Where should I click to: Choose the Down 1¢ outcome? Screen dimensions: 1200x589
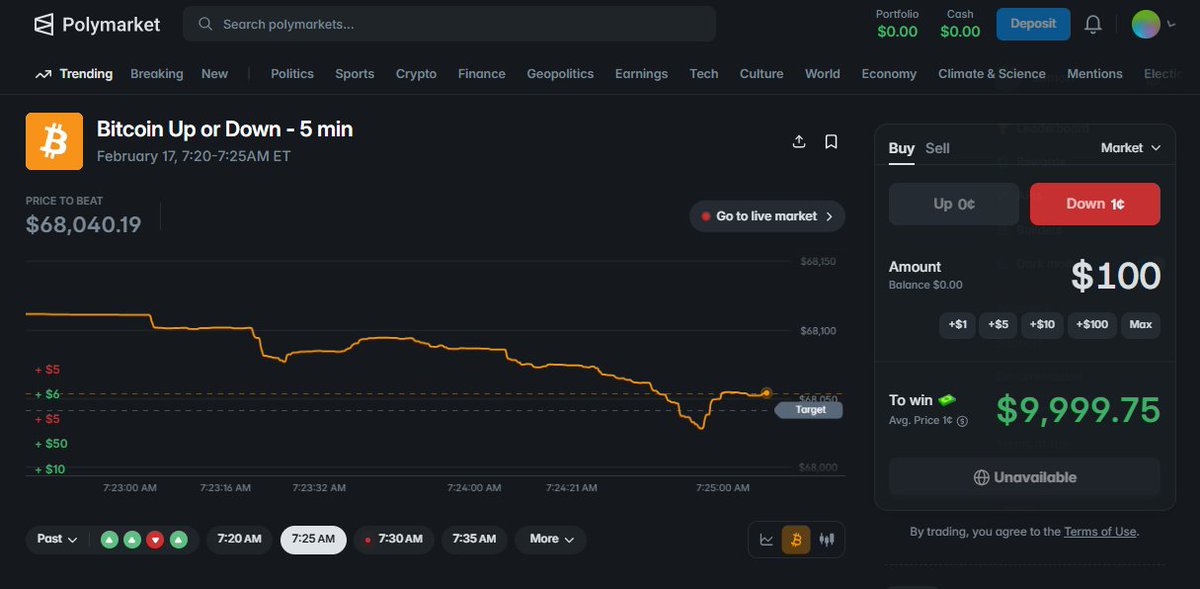[1095, 204]
